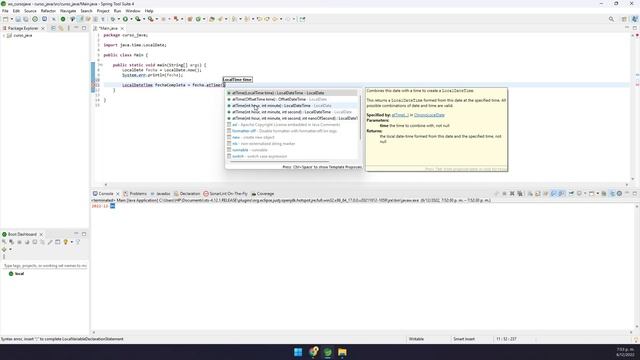Click the atTime(...) link in Javadoc popup
The width and height of the screenshot is (640, 360).
(x=400, y=115)
